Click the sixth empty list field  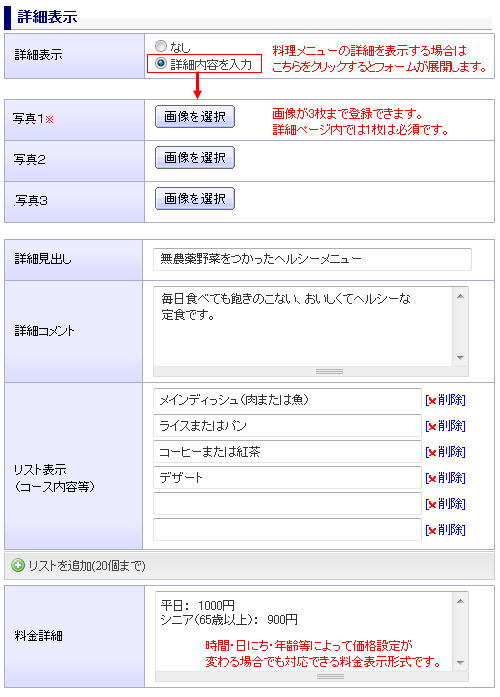(x=287, y=529)
